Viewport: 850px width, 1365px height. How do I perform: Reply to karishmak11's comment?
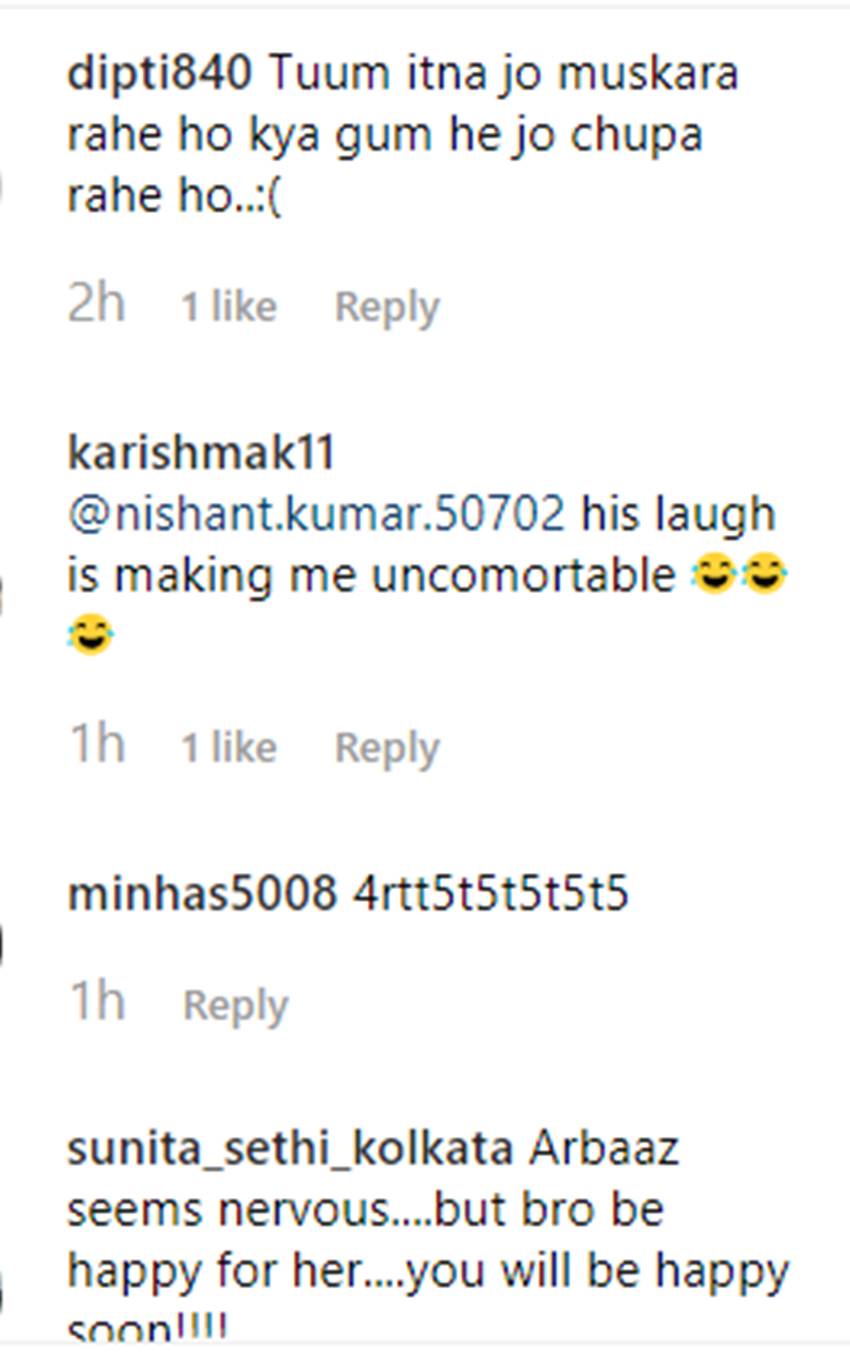pyautogui.click(x=387, y=748)
